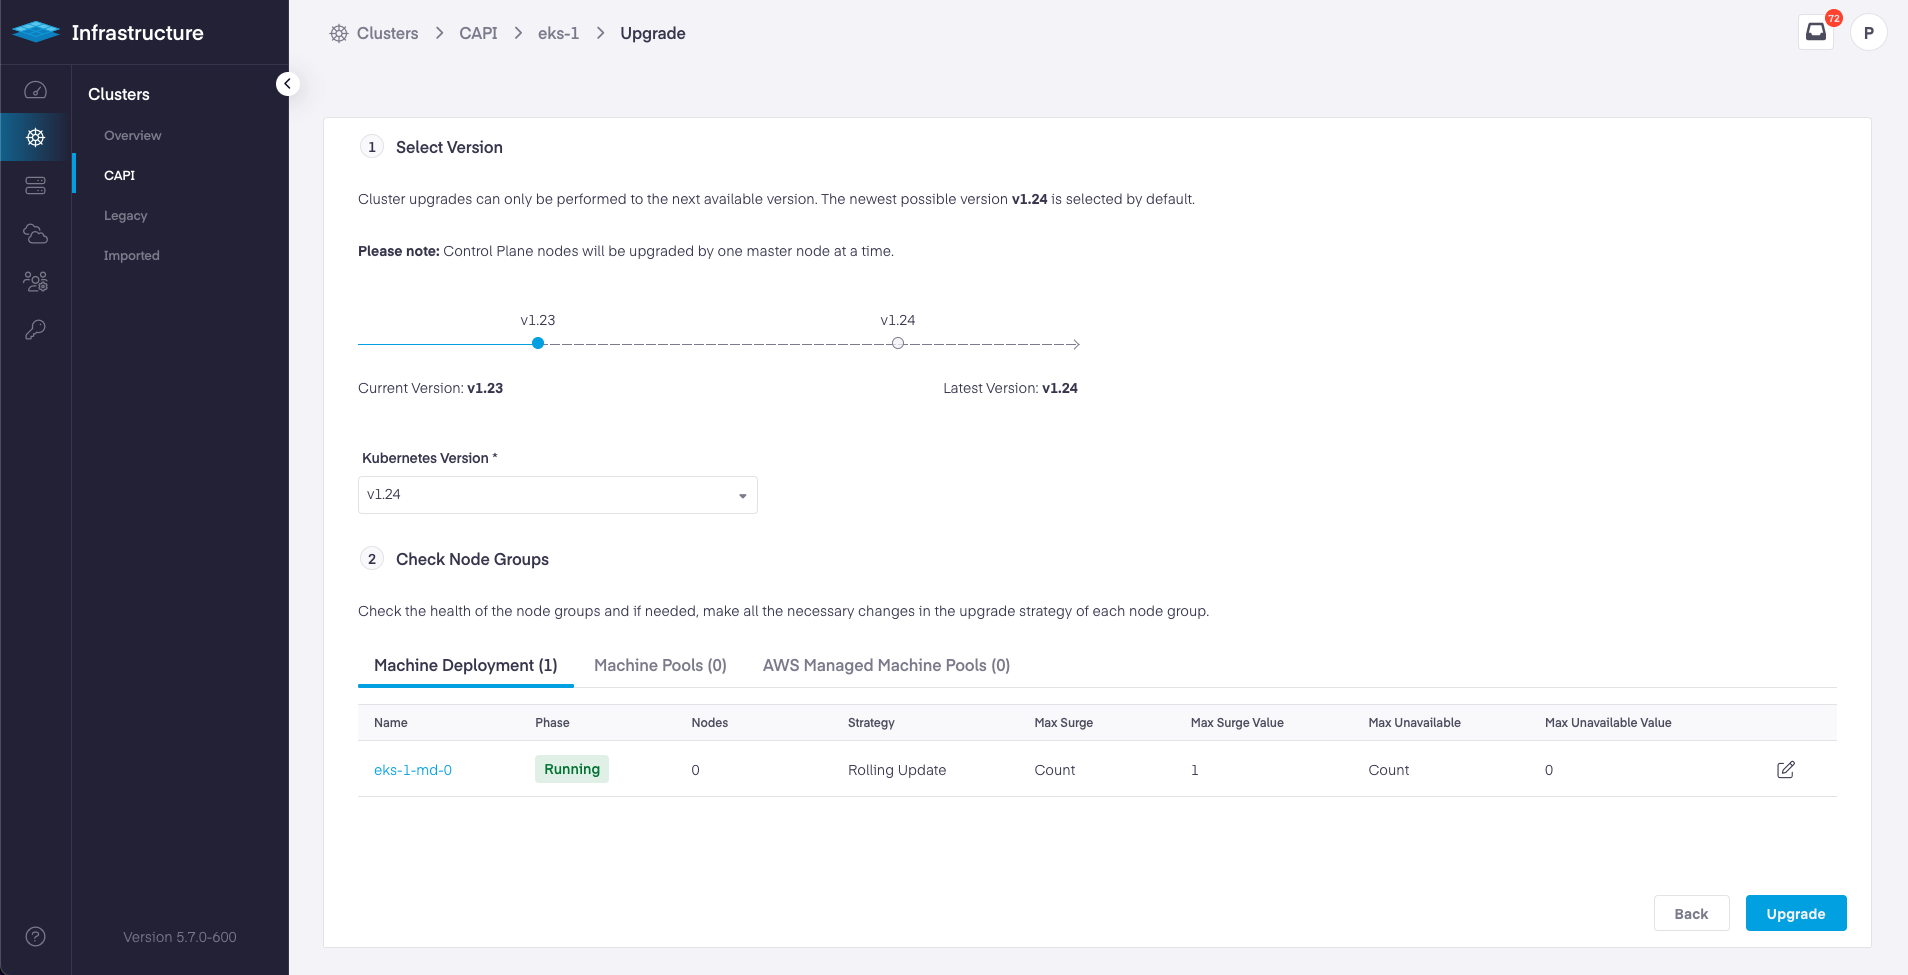Switch to Machine Pools (0) tab
This screenshot has width=1908, height=975.
pyautogui.click(x=660, y=666)
